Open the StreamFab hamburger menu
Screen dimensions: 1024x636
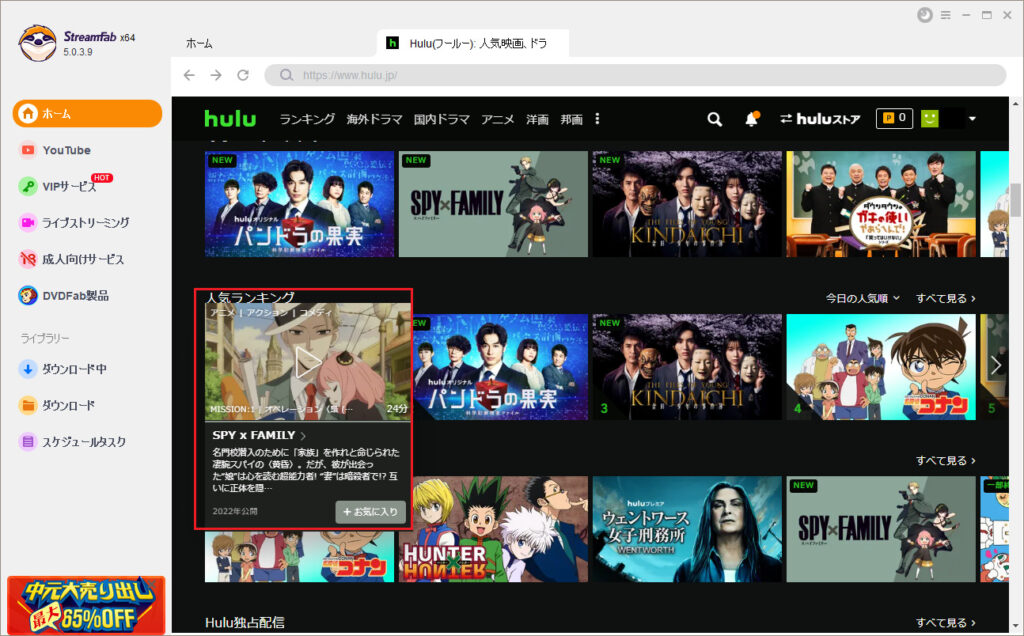(946, 15)
